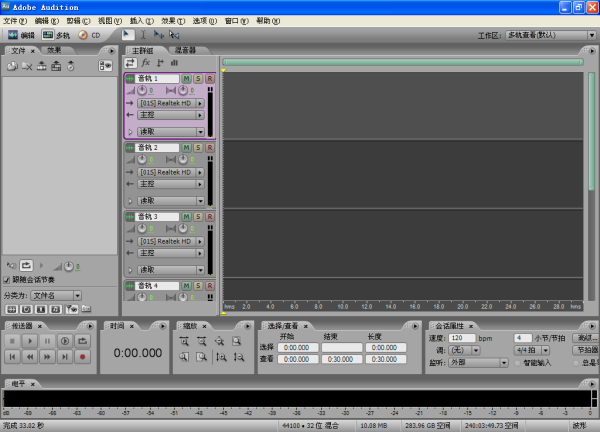Click Tempo bpm field showing 120
Viewport: 600px width, 432px height.
click(461, 338)
